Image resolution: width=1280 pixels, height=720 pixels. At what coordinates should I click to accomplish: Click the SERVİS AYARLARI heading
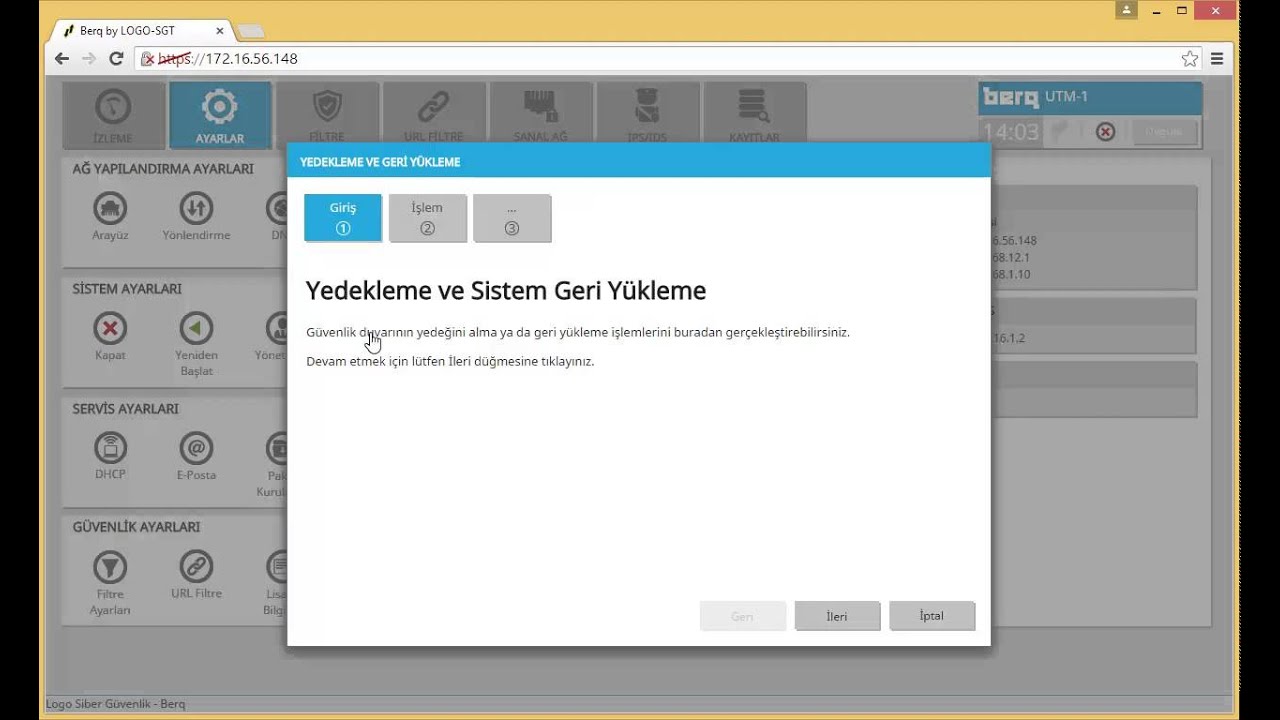[125, 409]
